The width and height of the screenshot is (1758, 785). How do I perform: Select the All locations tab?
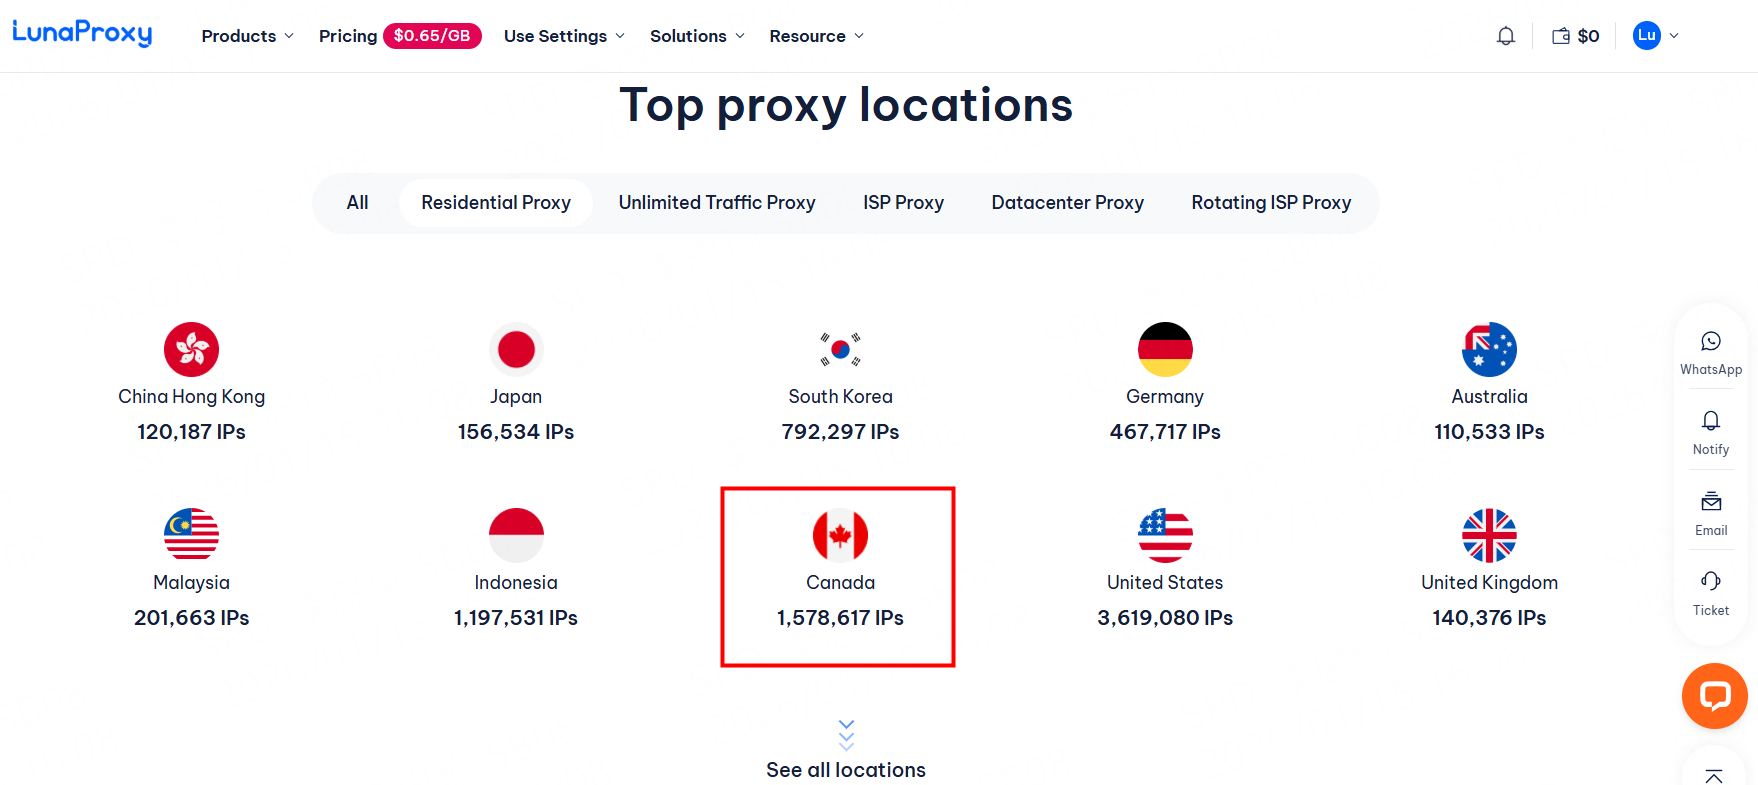[357, 203]
